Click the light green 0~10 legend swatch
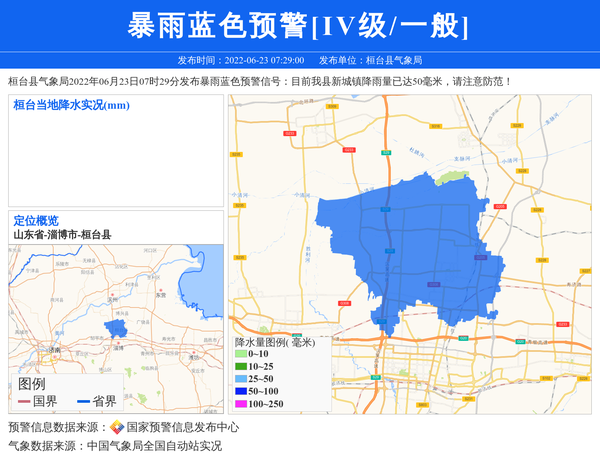 click(241, 354)
